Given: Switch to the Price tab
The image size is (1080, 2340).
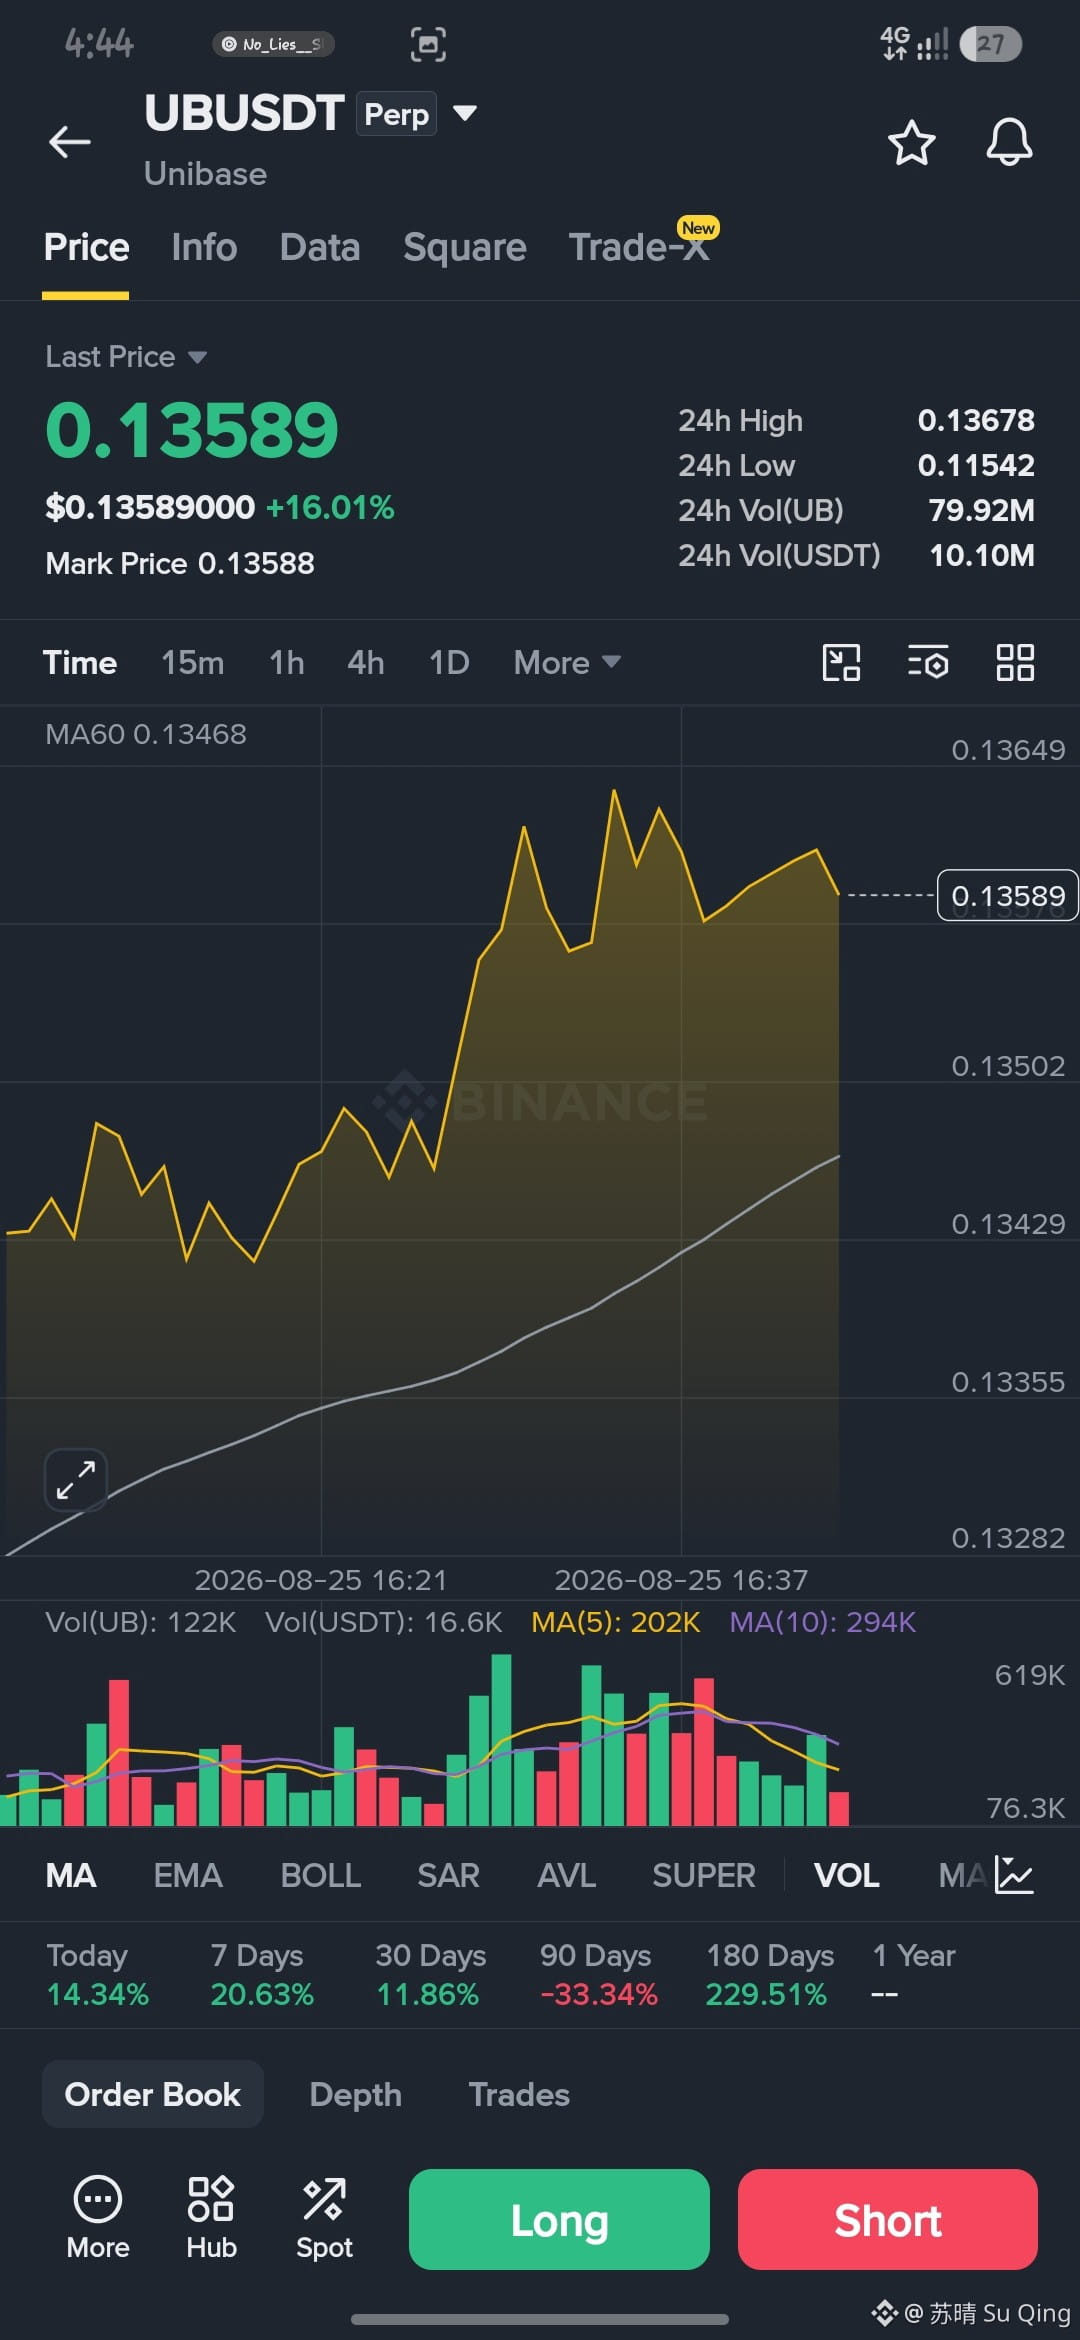Looking at the screenshot, I should point(86,247).
